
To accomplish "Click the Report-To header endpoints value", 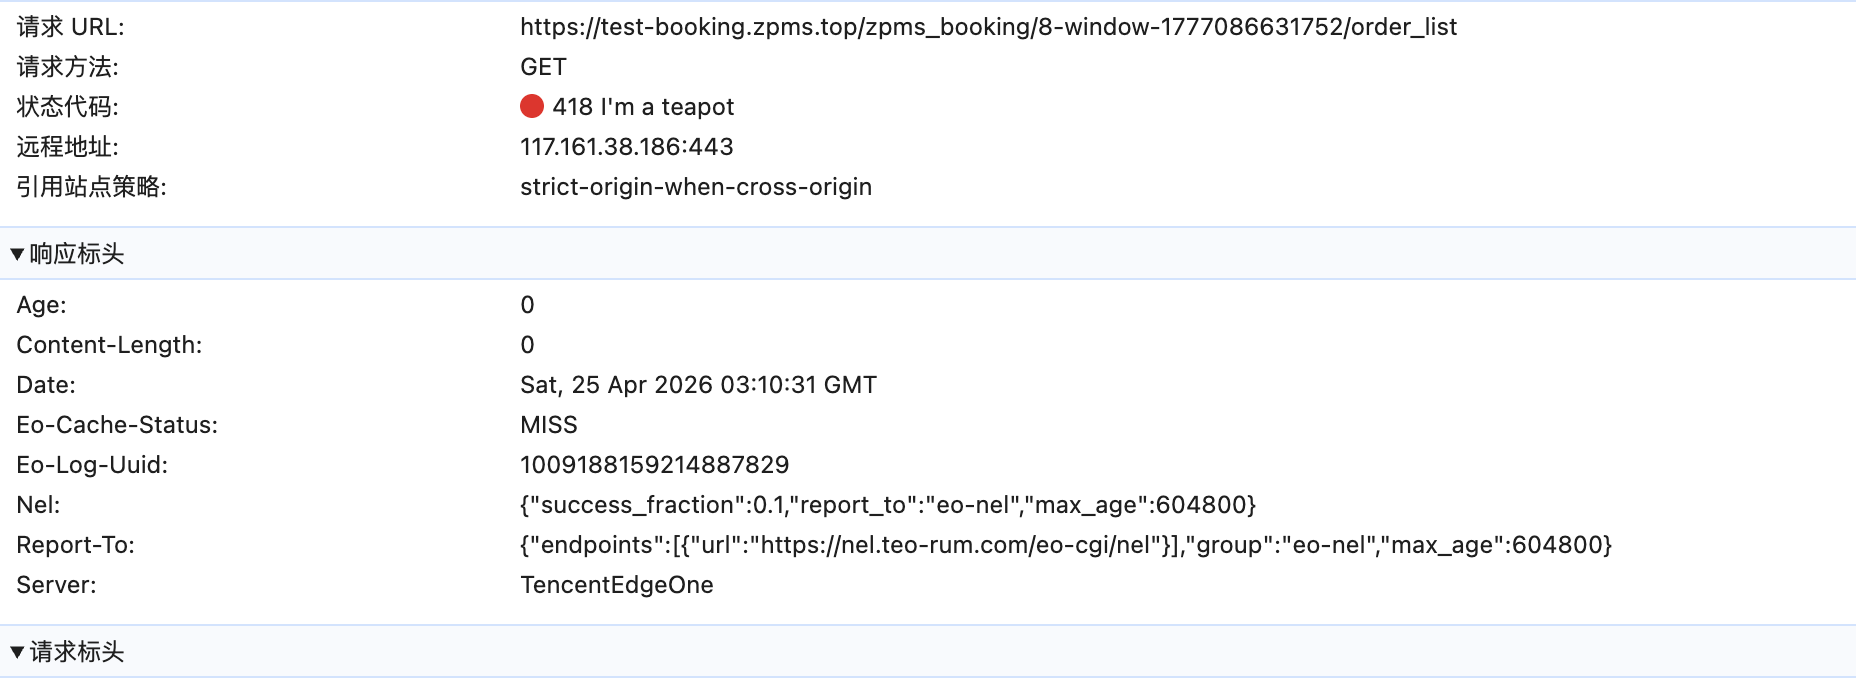I will (1066, 545).
